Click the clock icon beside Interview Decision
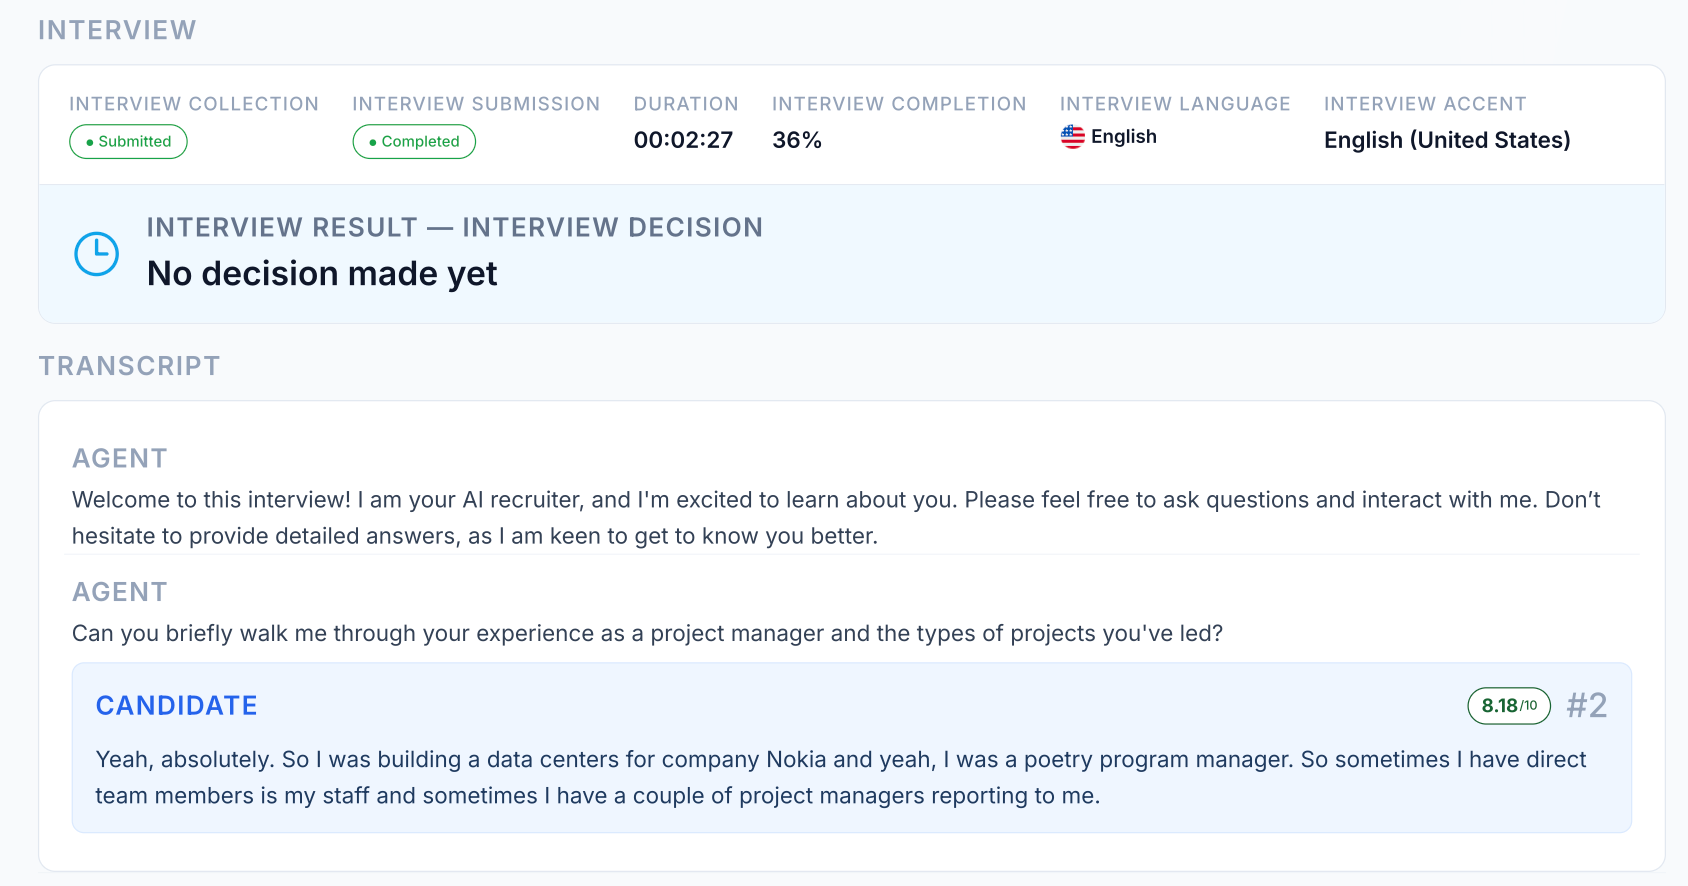 [97, 254]
